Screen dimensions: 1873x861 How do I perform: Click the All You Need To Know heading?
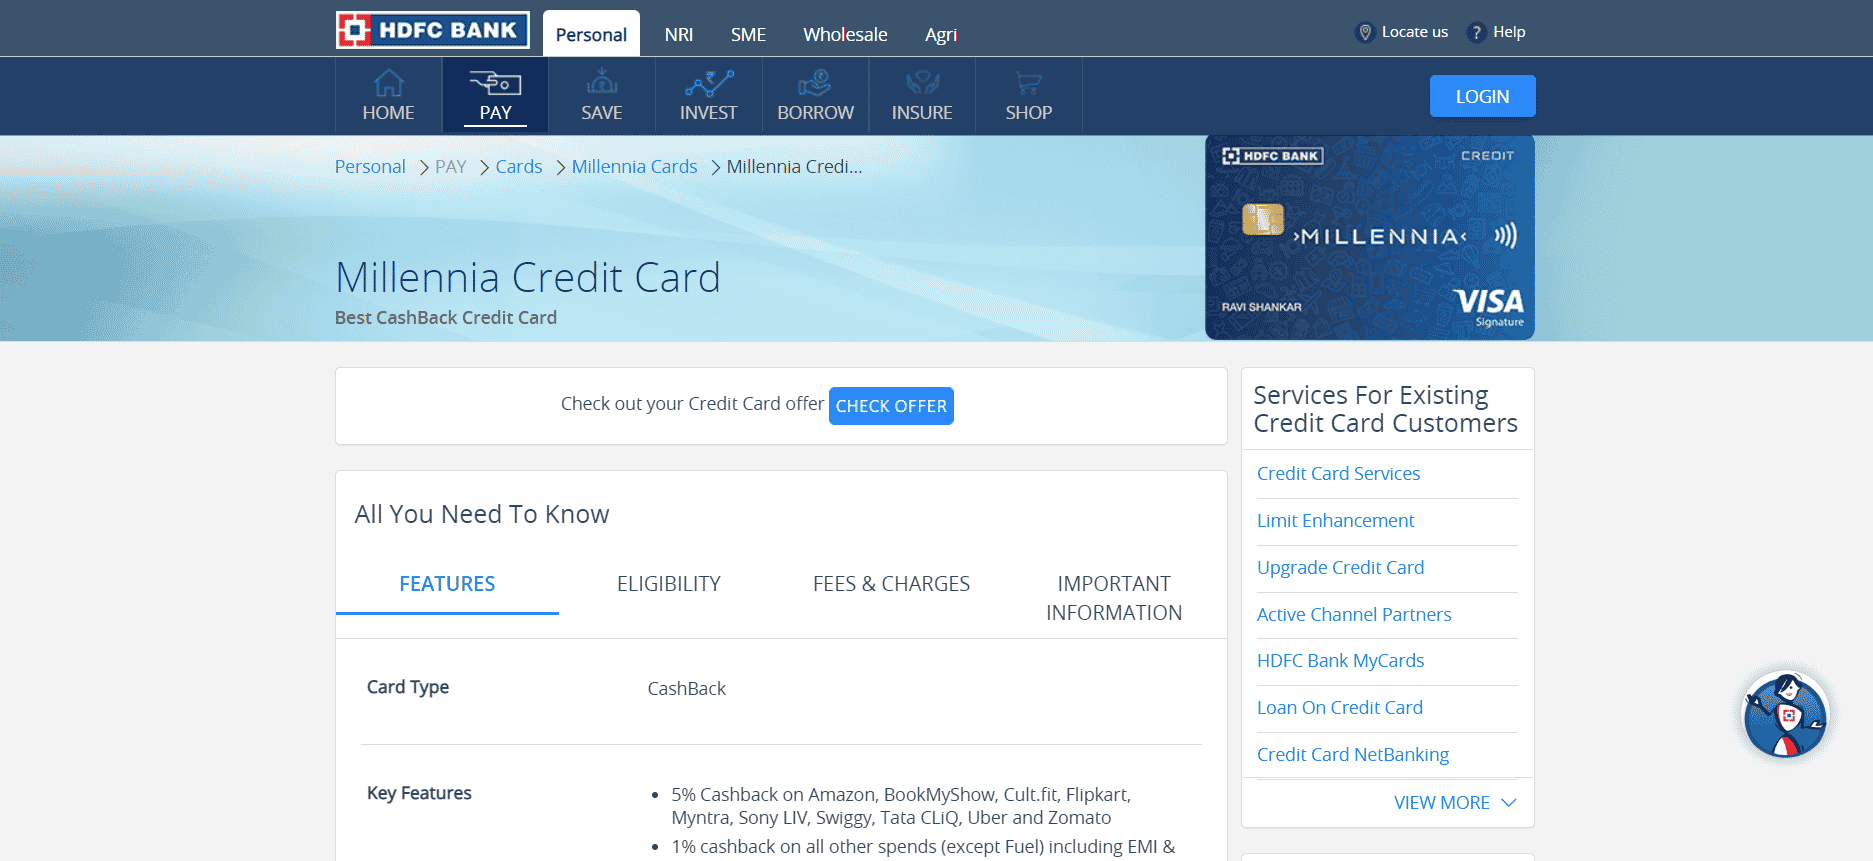[482, 514]
